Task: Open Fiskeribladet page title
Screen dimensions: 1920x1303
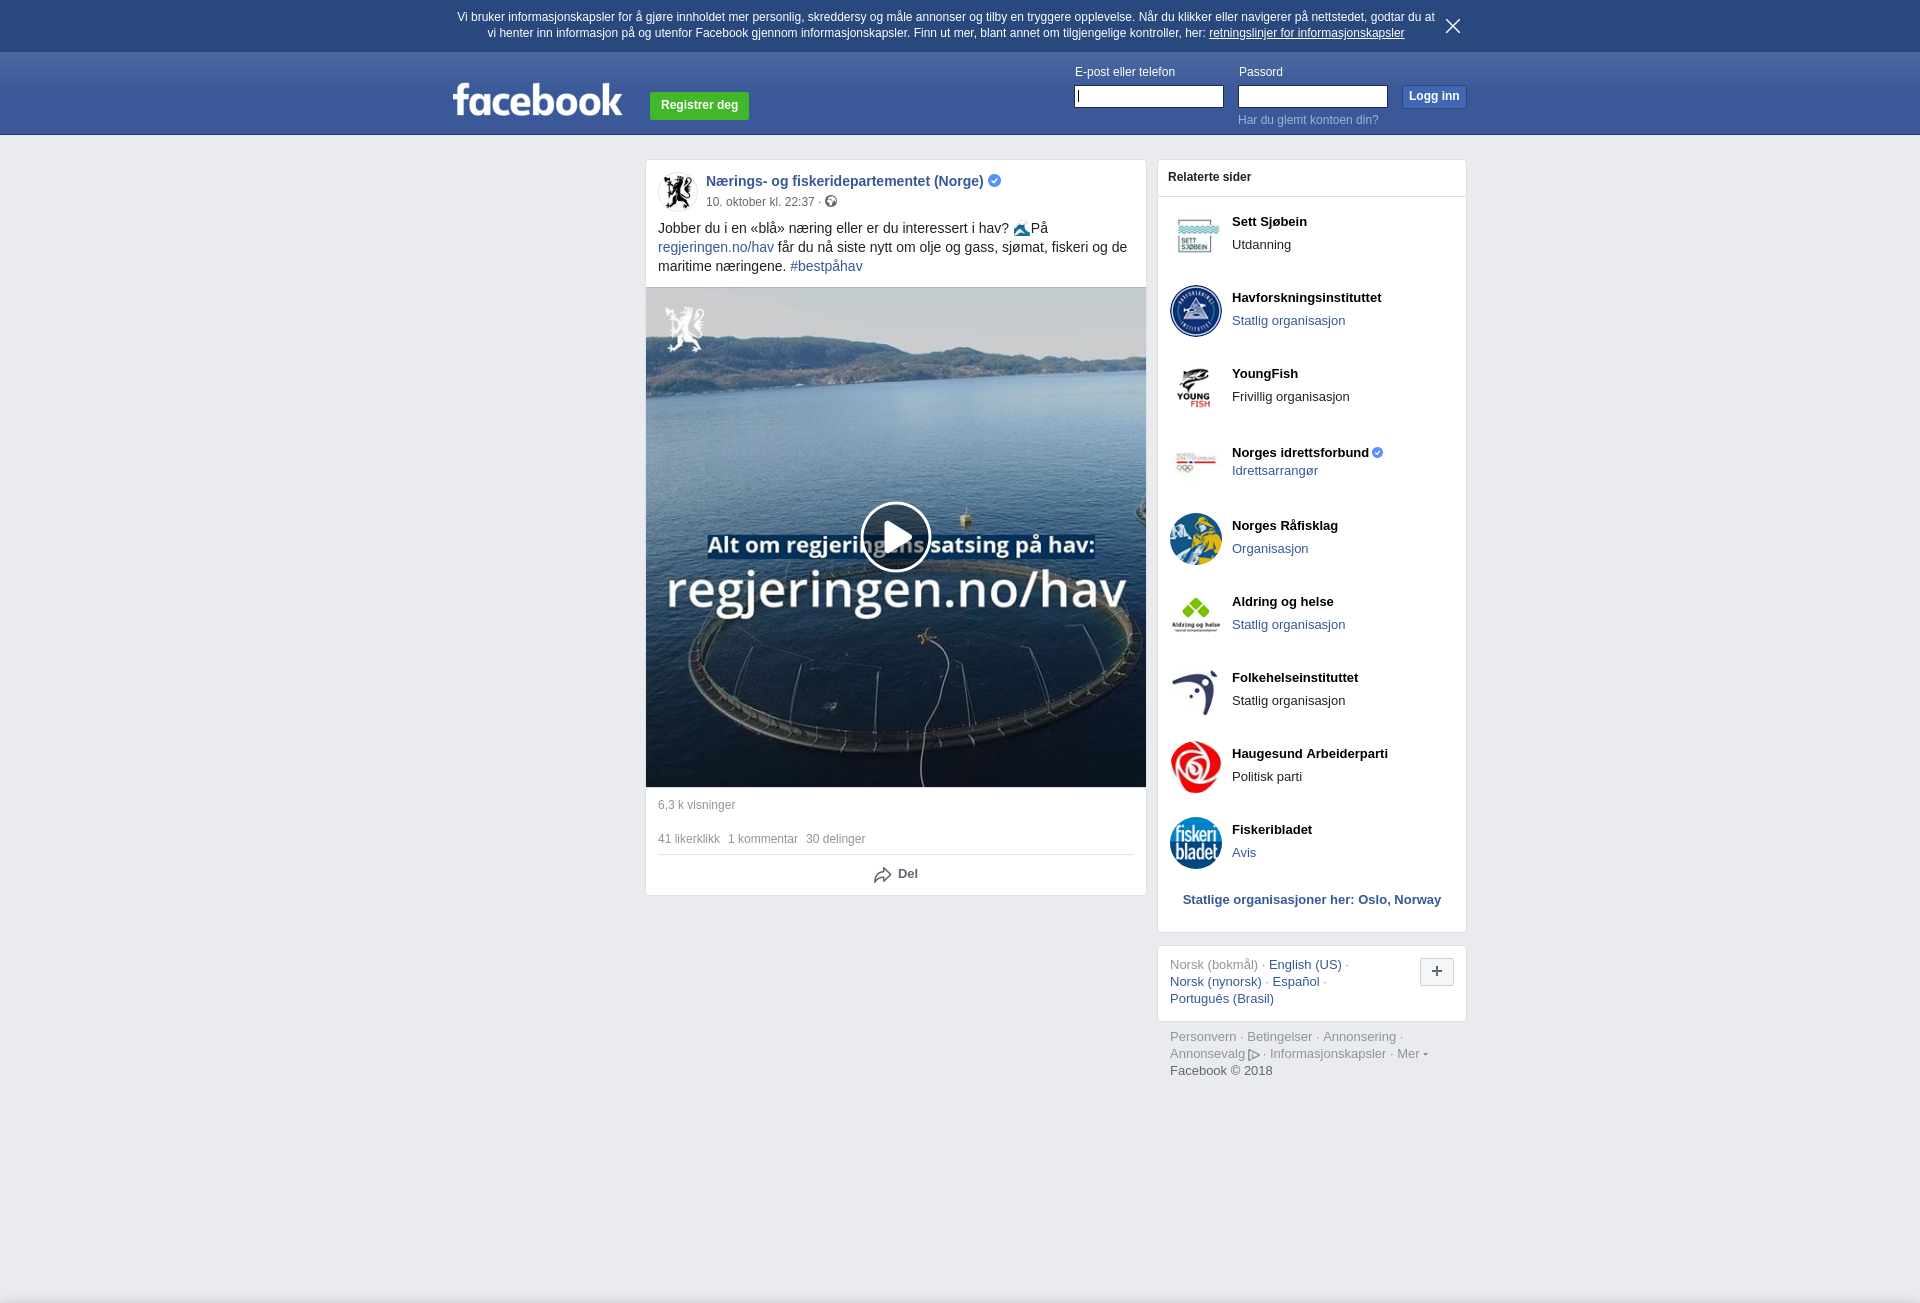Action: [x=1272, y=830]
